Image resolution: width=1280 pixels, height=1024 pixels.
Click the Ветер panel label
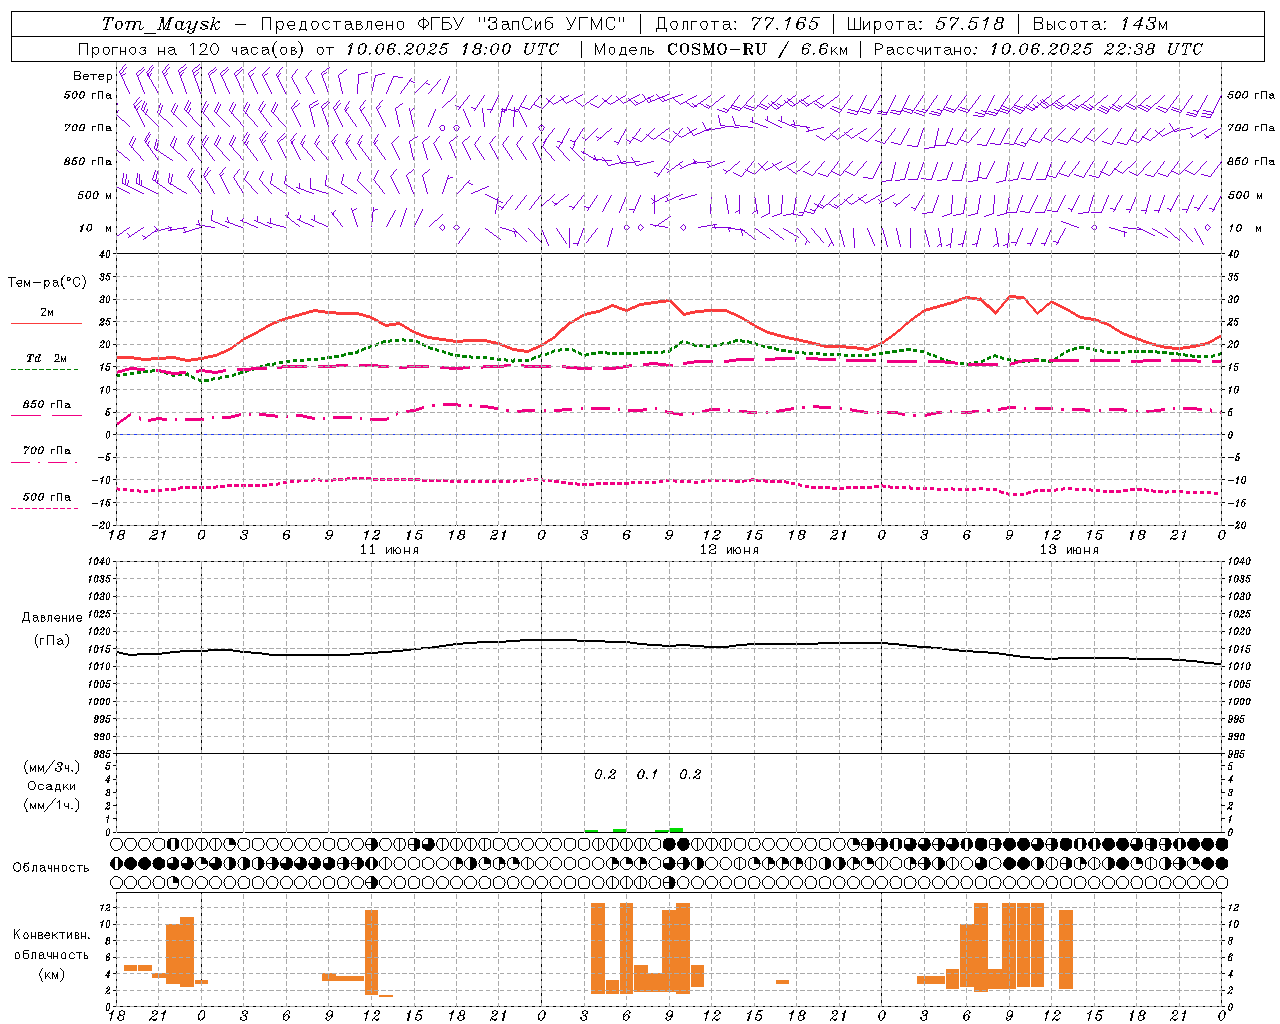[92, 76]
